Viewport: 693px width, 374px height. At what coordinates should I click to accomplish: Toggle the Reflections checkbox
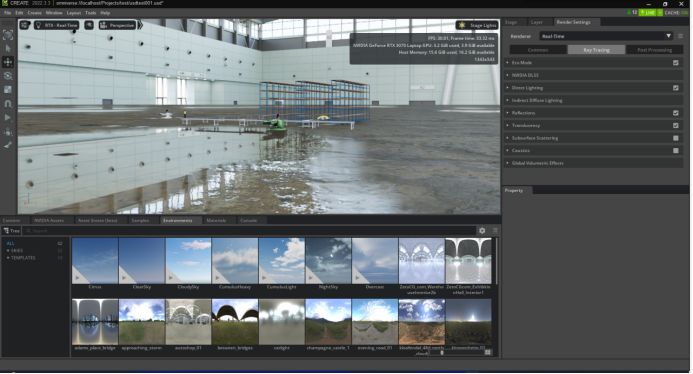click(x=676, y=113)
